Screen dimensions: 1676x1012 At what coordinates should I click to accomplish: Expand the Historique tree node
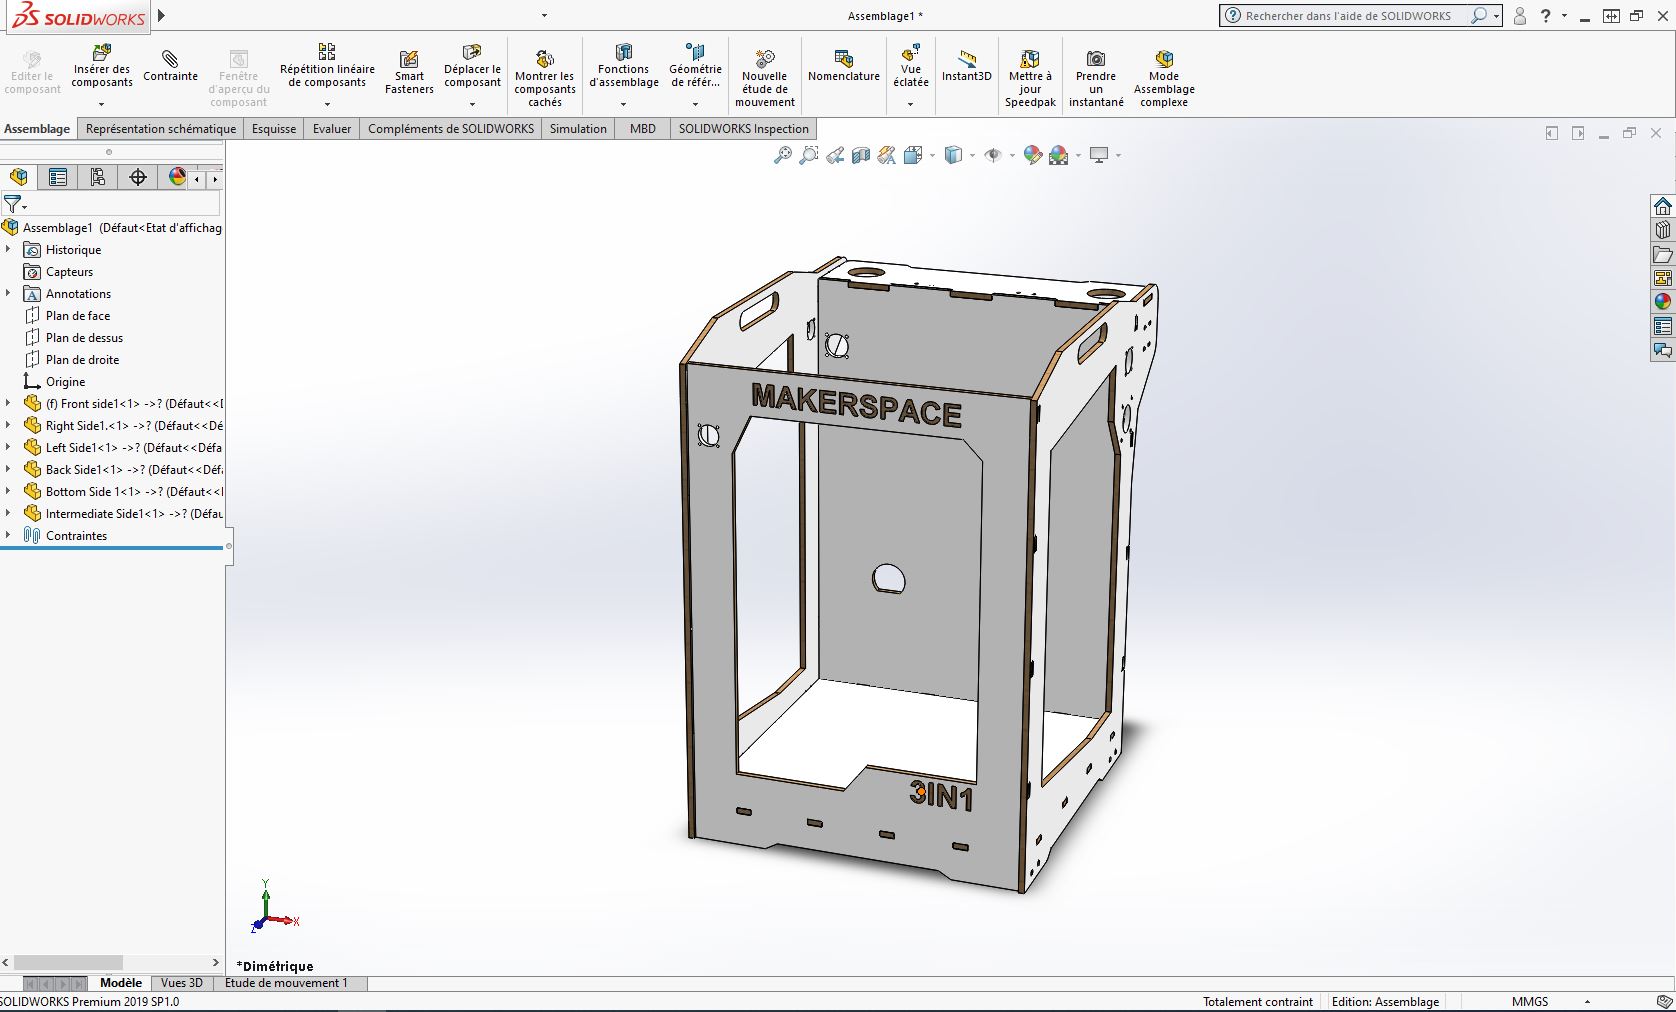click(x=8, y=249)
